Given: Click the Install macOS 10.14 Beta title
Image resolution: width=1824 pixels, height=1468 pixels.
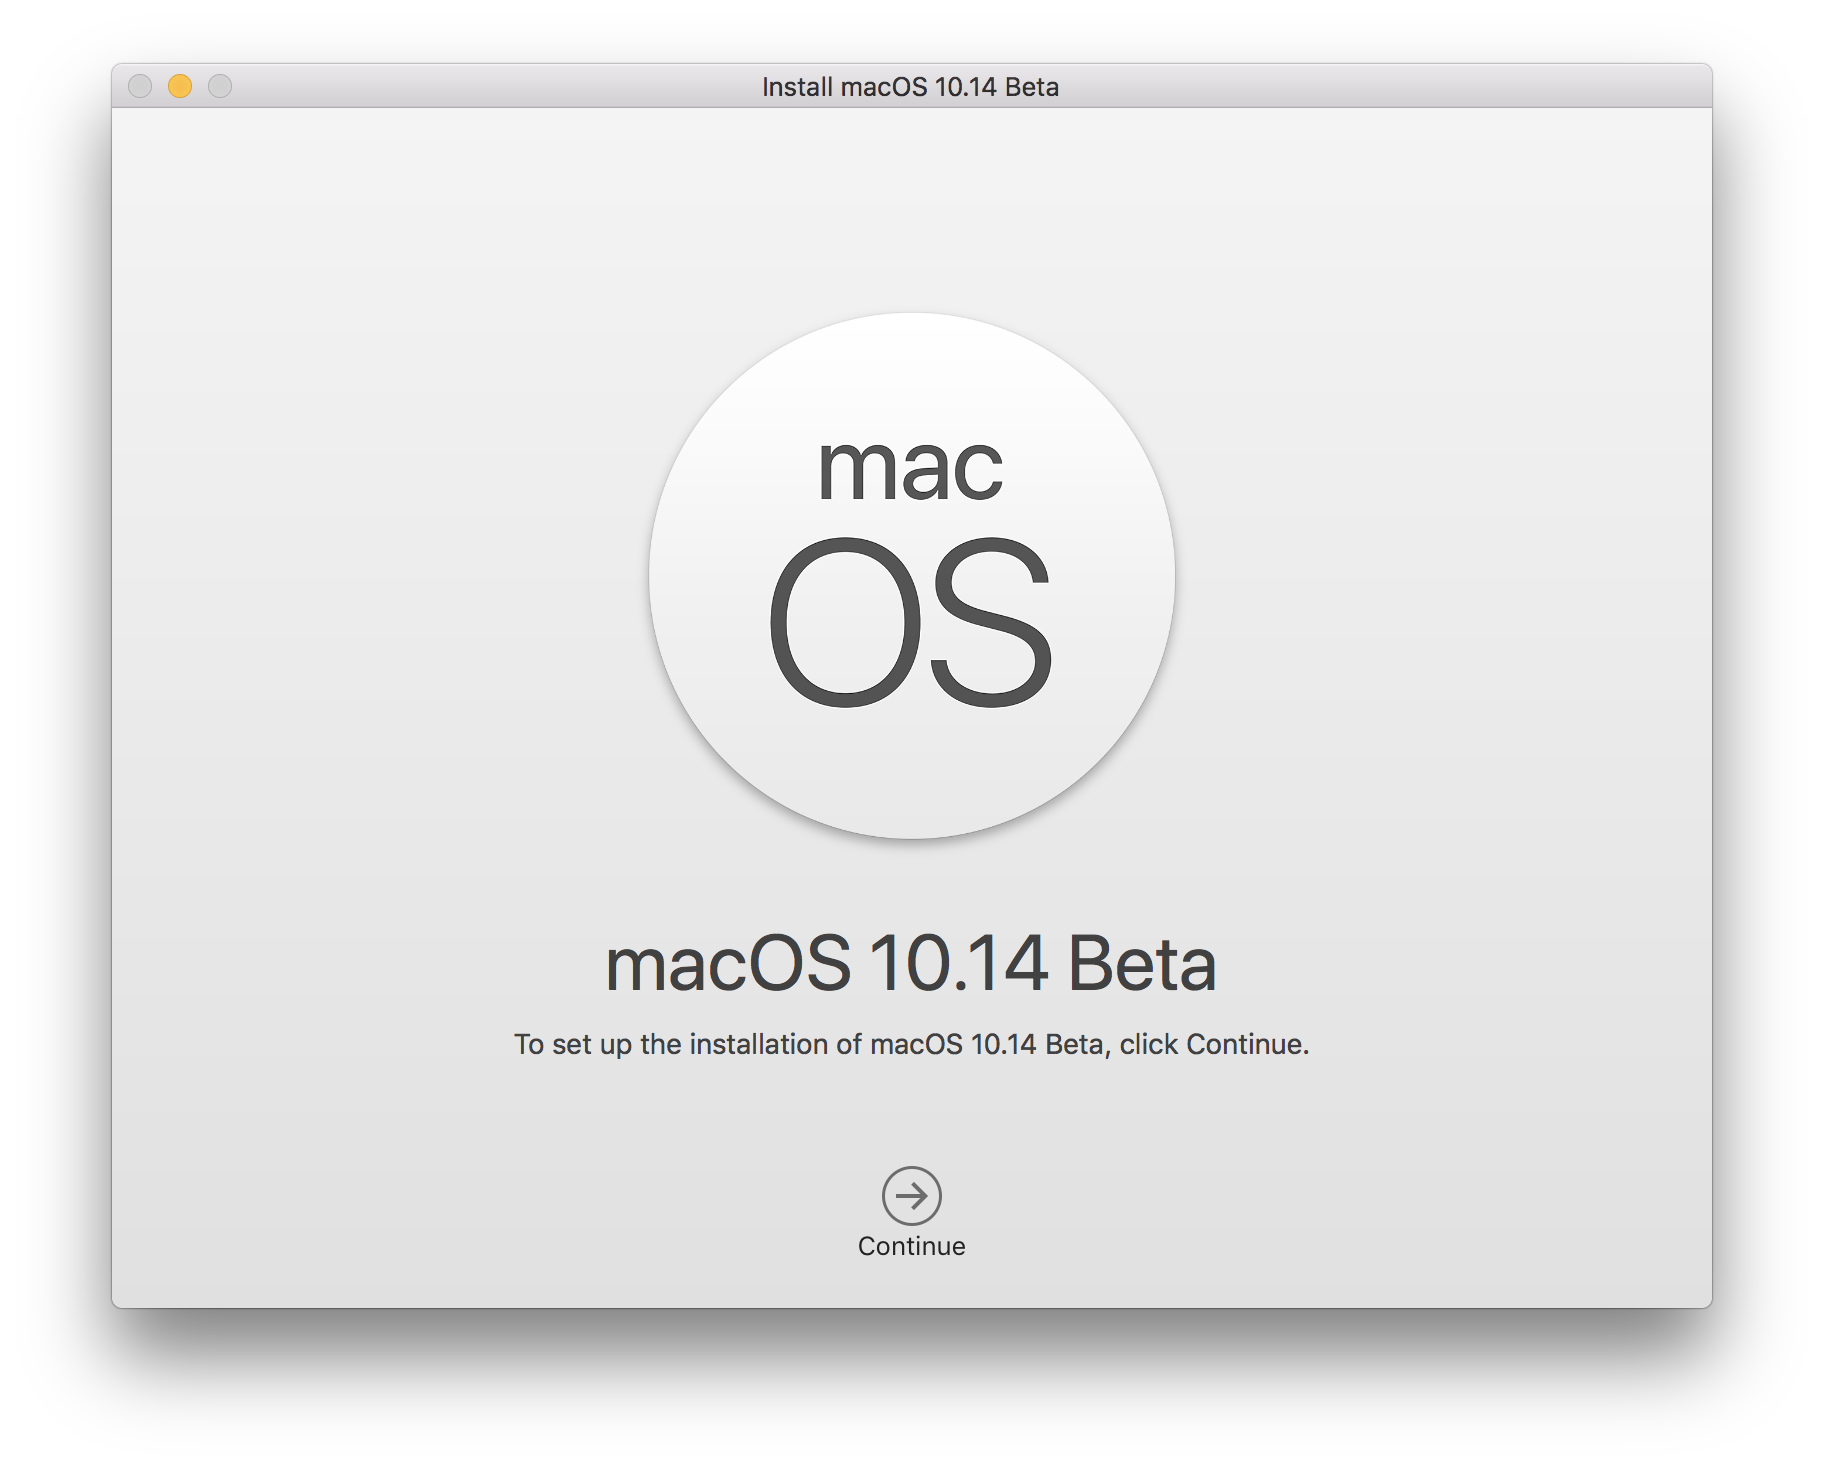Looking at the screenshot, I should [911, 87].
